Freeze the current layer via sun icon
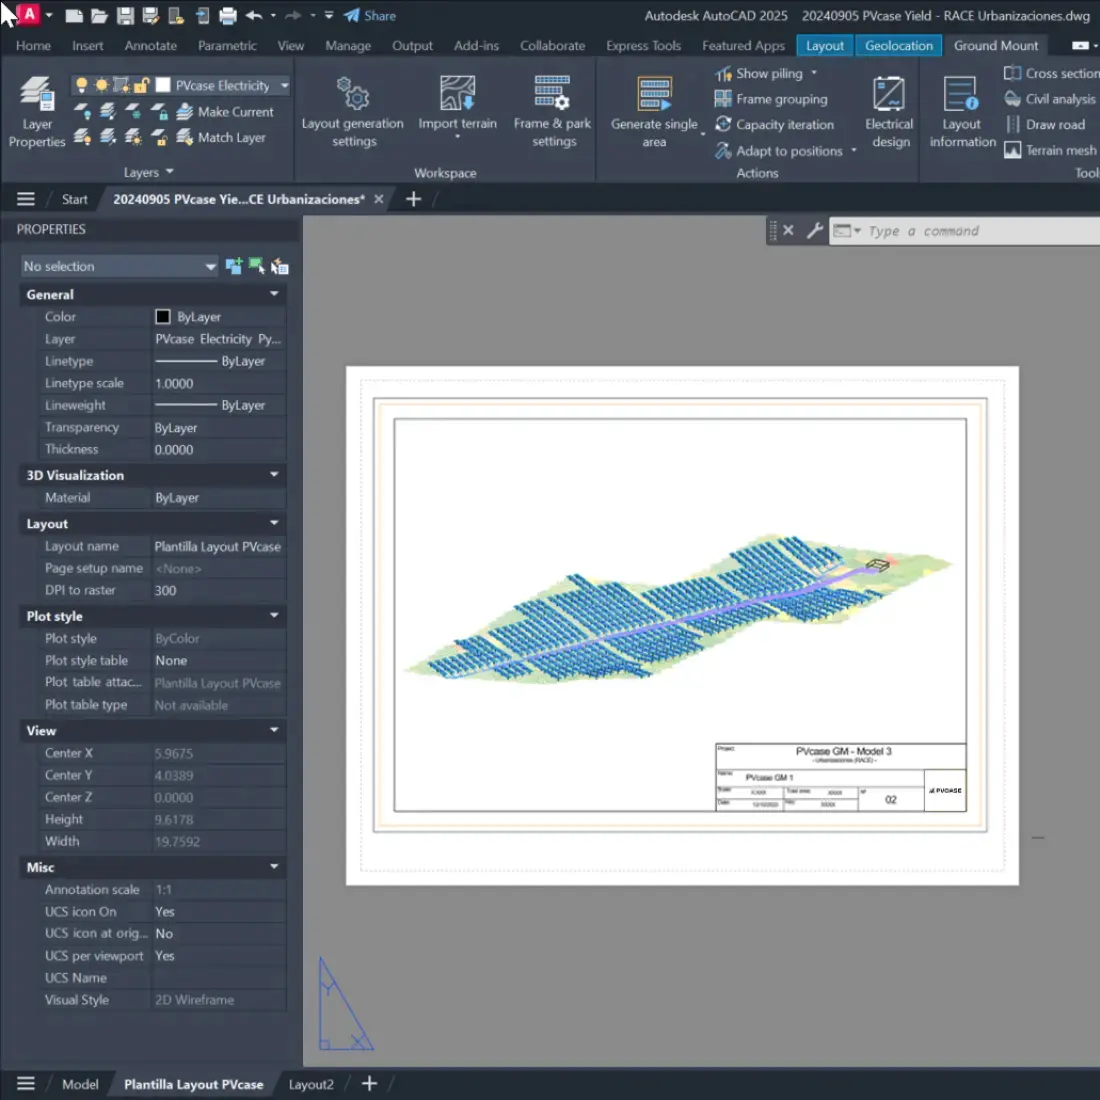The width and height of the screenshot is (1100, 1100). [100, 85]
